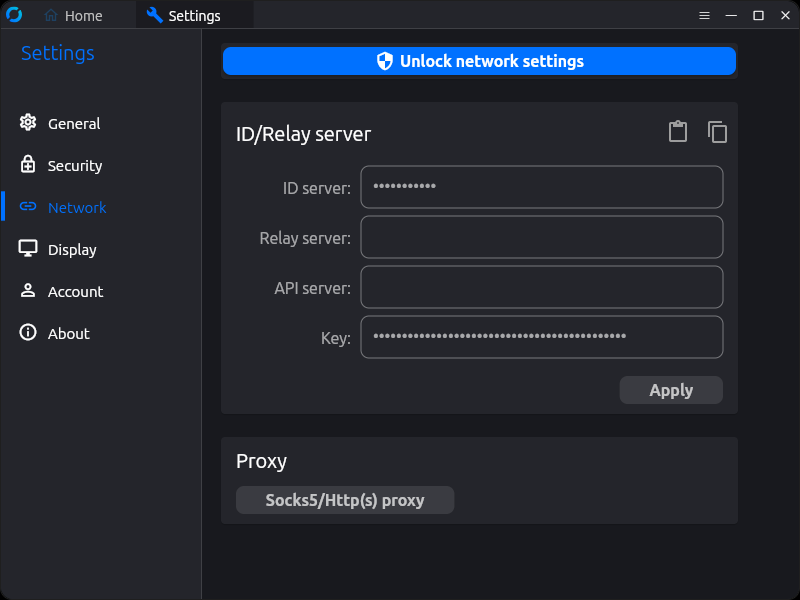The width and height of the screenshot is (800, 600).
Task: Click the API server input field
Action: (x=541, y=287)
